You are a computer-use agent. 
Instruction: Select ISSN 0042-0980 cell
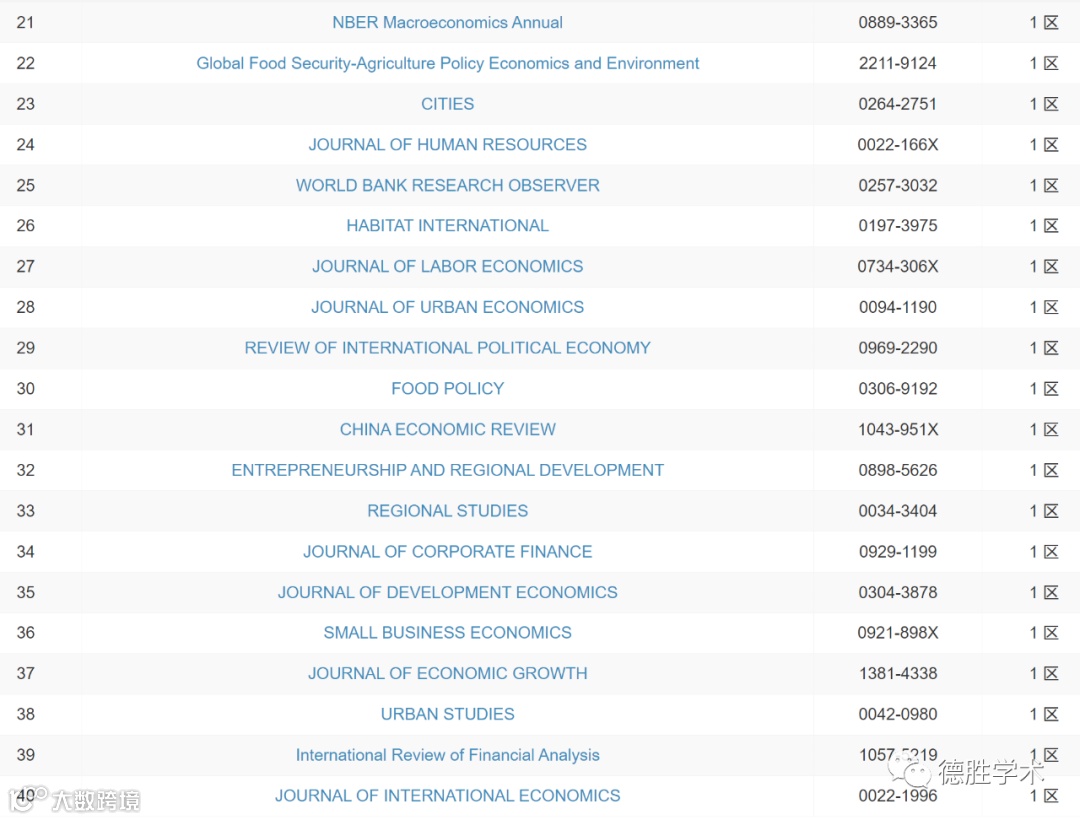pyautogui.click(x=897, y=714)
